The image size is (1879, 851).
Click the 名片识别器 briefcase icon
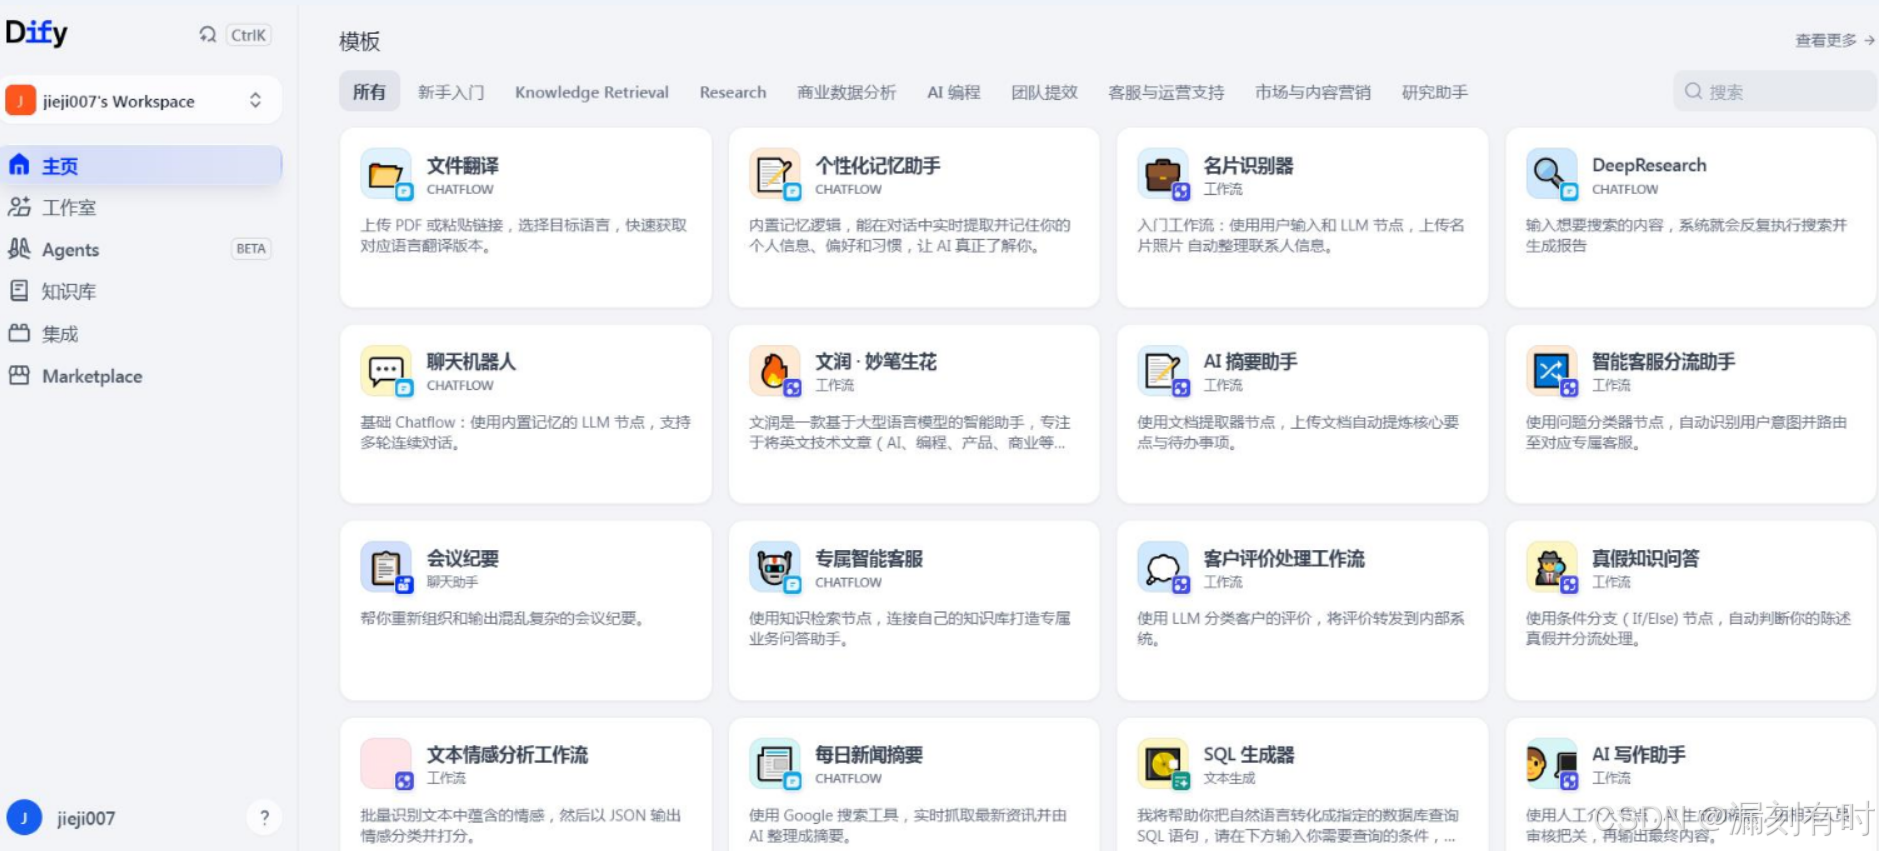coord(1163,174)
